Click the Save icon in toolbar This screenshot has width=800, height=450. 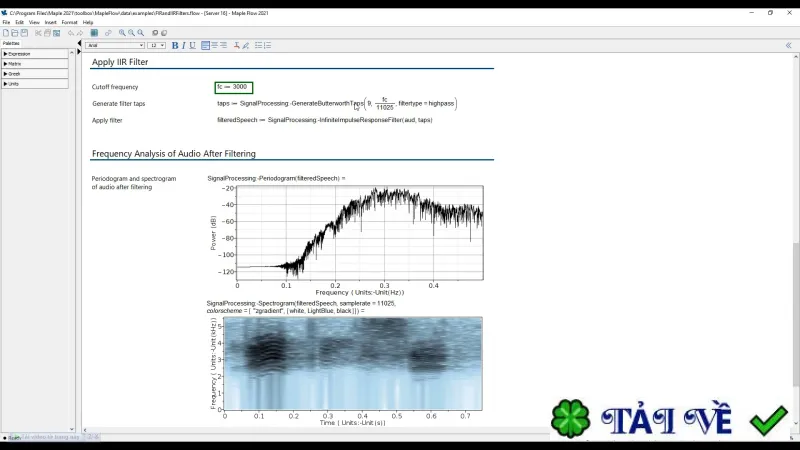(x=24, y=33)
